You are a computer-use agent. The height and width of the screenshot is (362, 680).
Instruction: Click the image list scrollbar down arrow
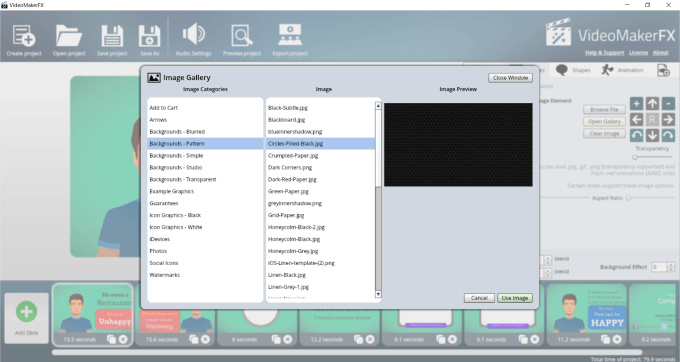point(378,294)
